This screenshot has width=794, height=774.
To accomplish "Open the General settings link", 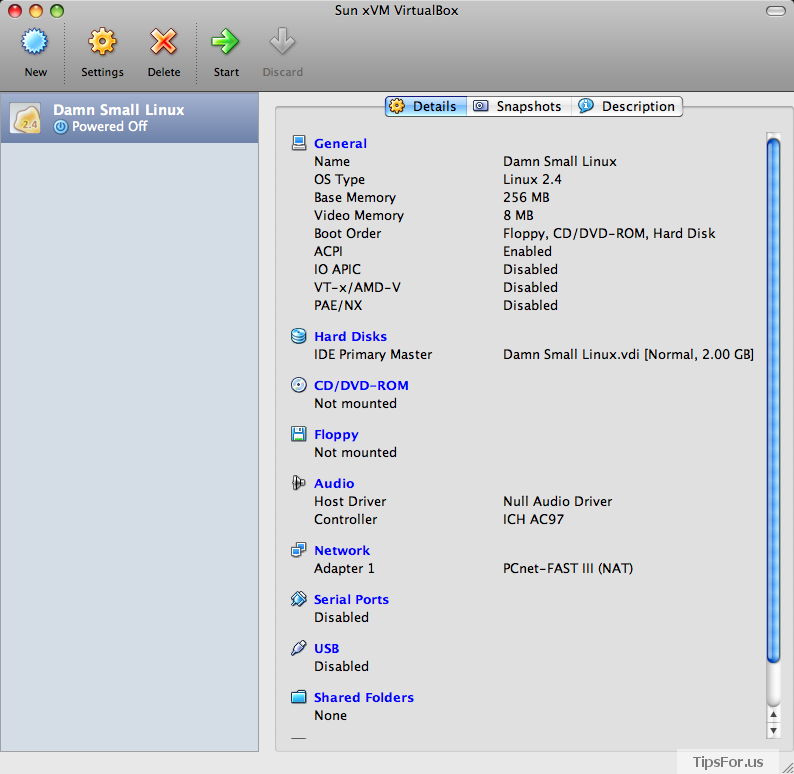I will pos(340,143).
